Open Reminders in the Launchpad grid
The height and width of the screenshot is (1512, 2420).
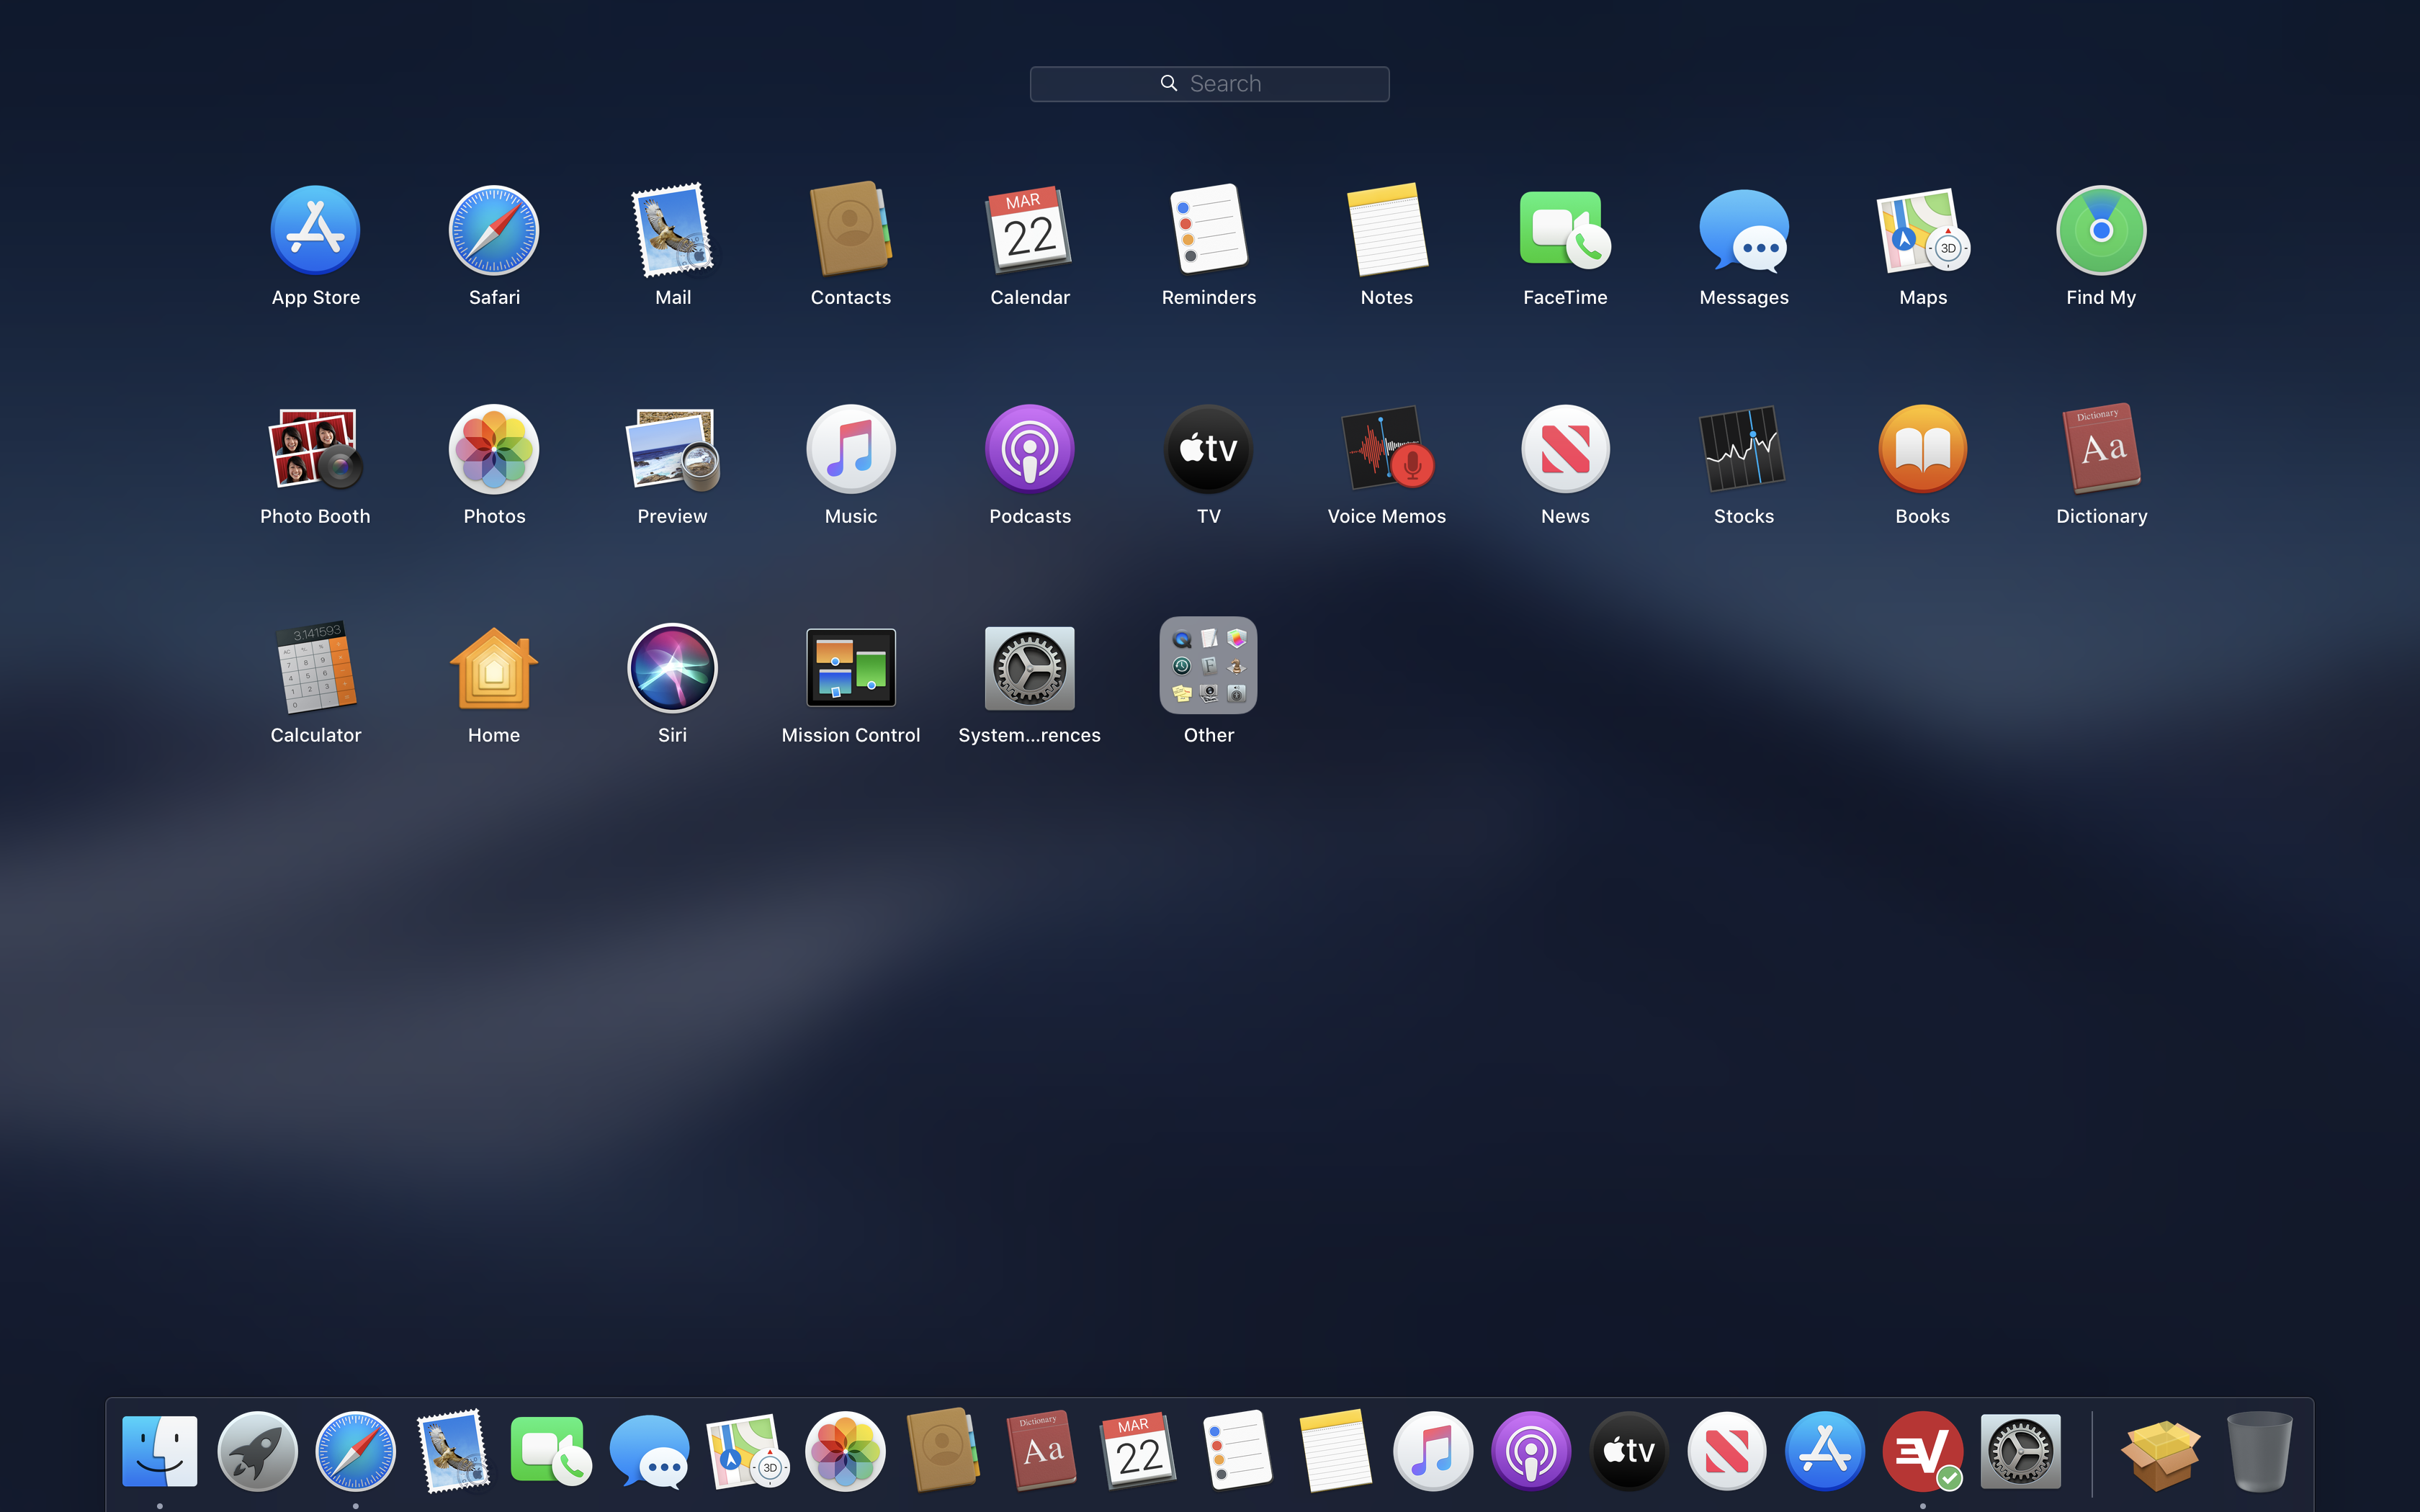pyautogui.click(x=1208, y=231)
